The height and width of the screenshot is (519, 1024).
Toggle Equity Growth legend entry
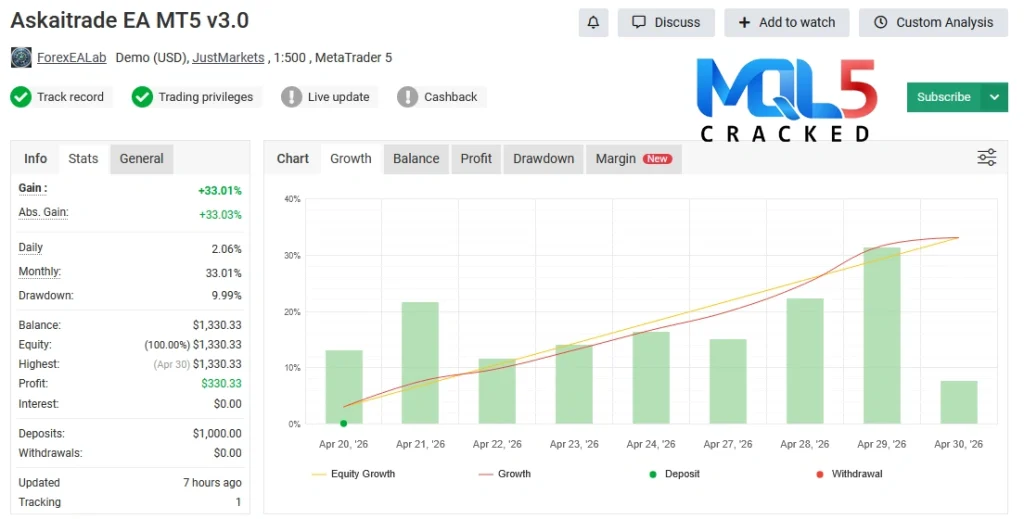[354, 474]
